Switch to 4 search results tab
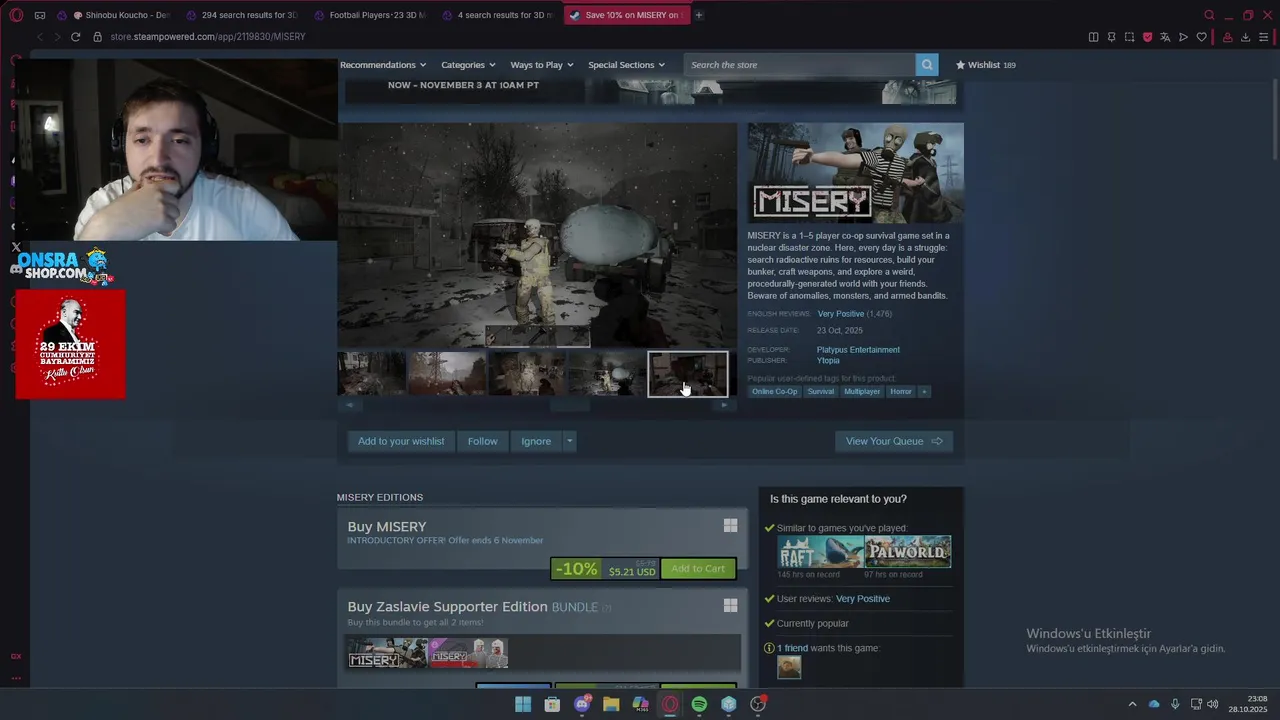The height and width of the screenshot is (720, 1280). 497,15
